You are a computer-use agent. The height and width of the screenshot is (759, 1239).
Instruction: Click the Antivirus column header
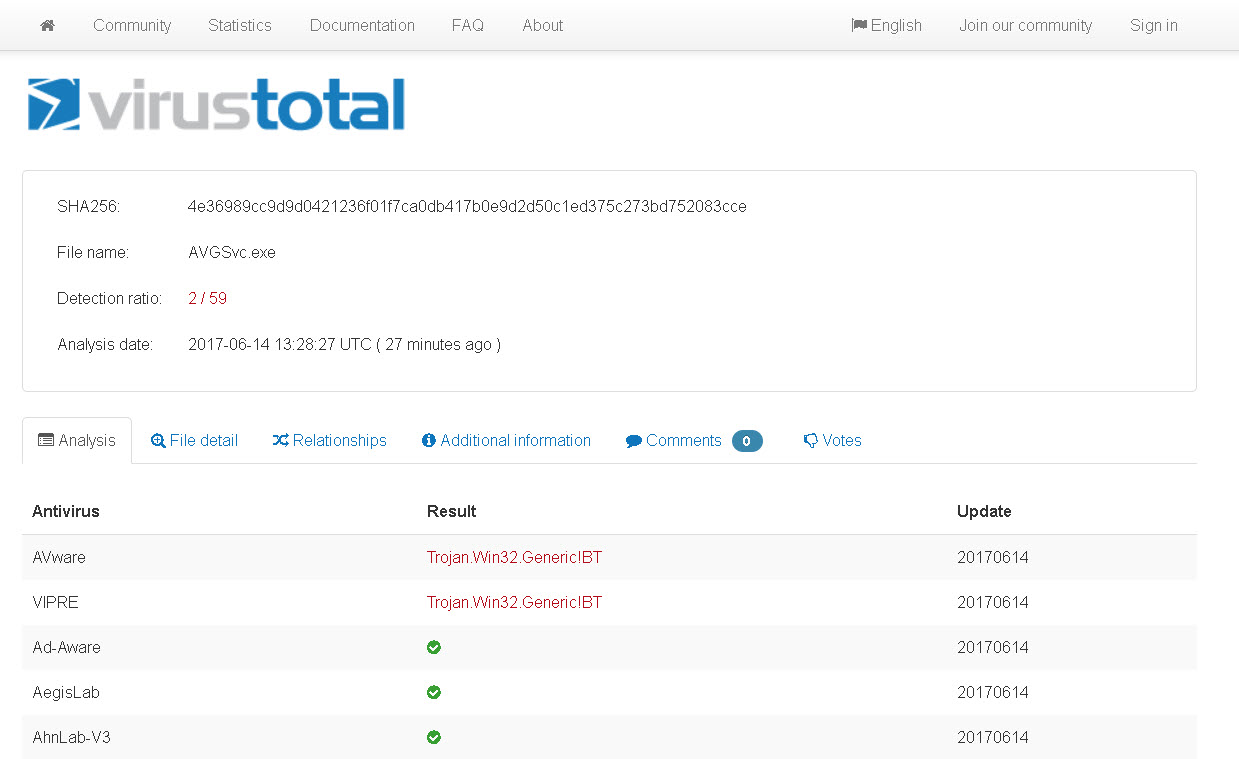pos(66,511)
